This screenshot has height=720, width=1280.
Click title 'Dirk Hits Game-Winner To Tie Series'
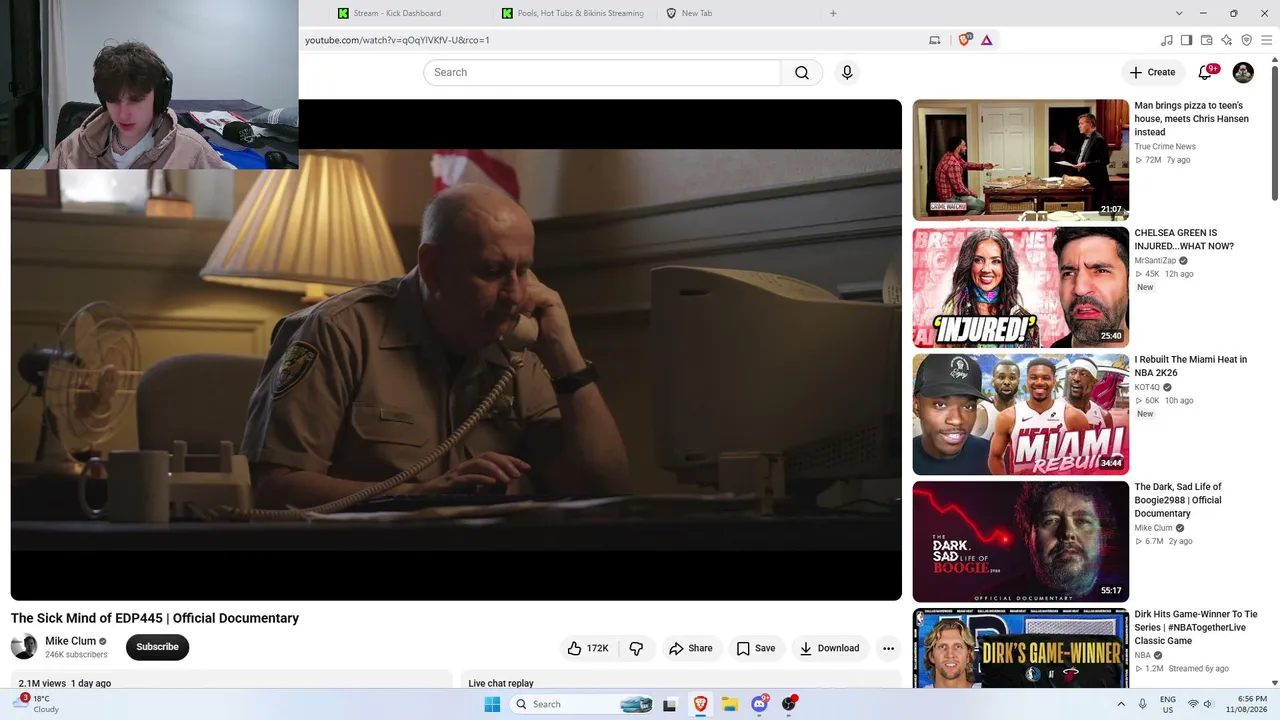pyautogui.click(x=1196, y=627)
